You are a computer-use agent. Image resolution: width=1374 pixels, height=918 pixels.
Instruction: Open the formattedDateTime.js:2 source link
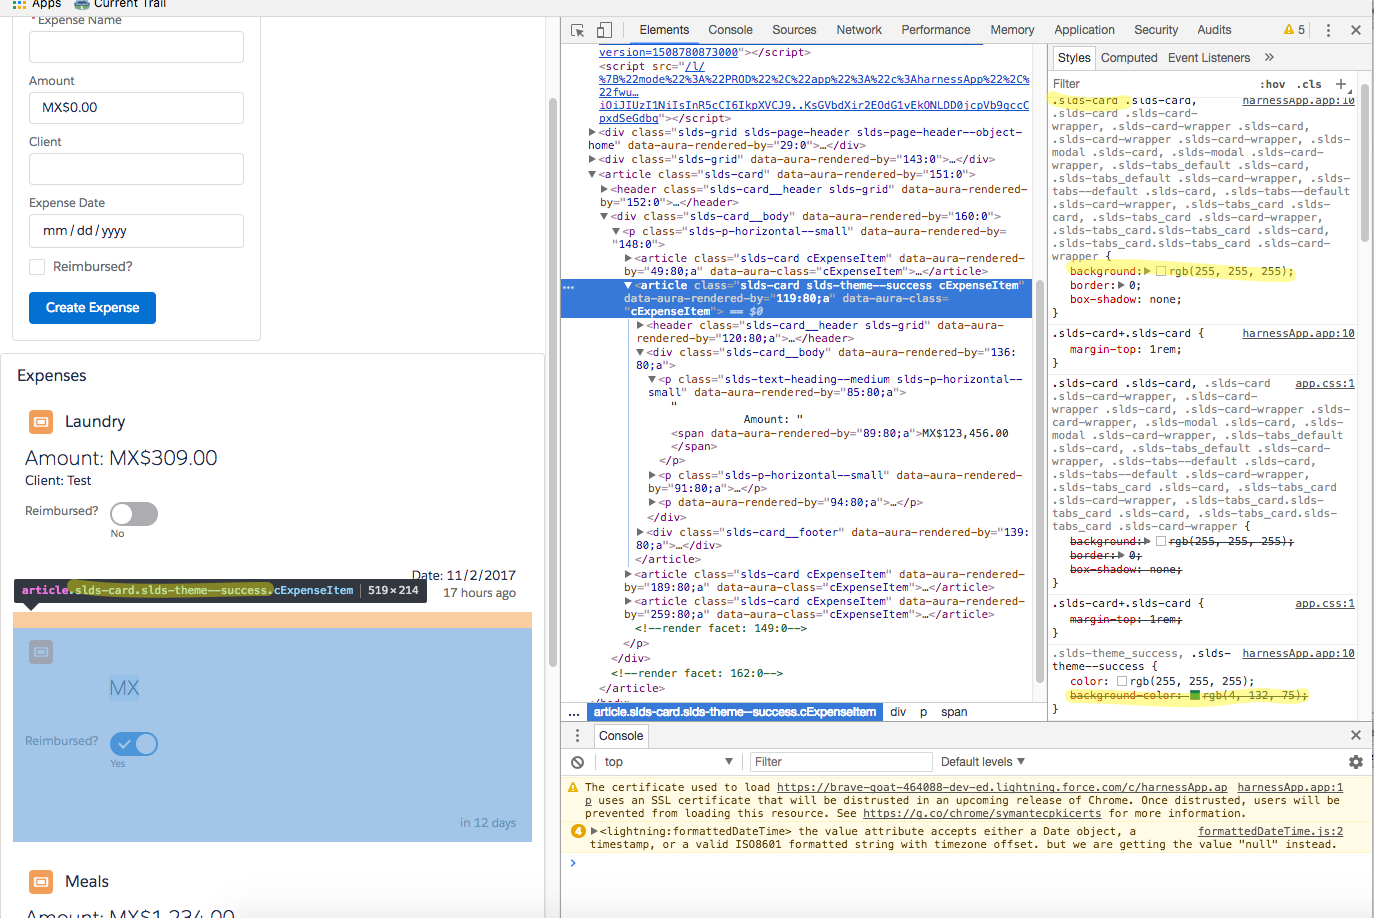pyautogui.click(x=1270, y=831)
